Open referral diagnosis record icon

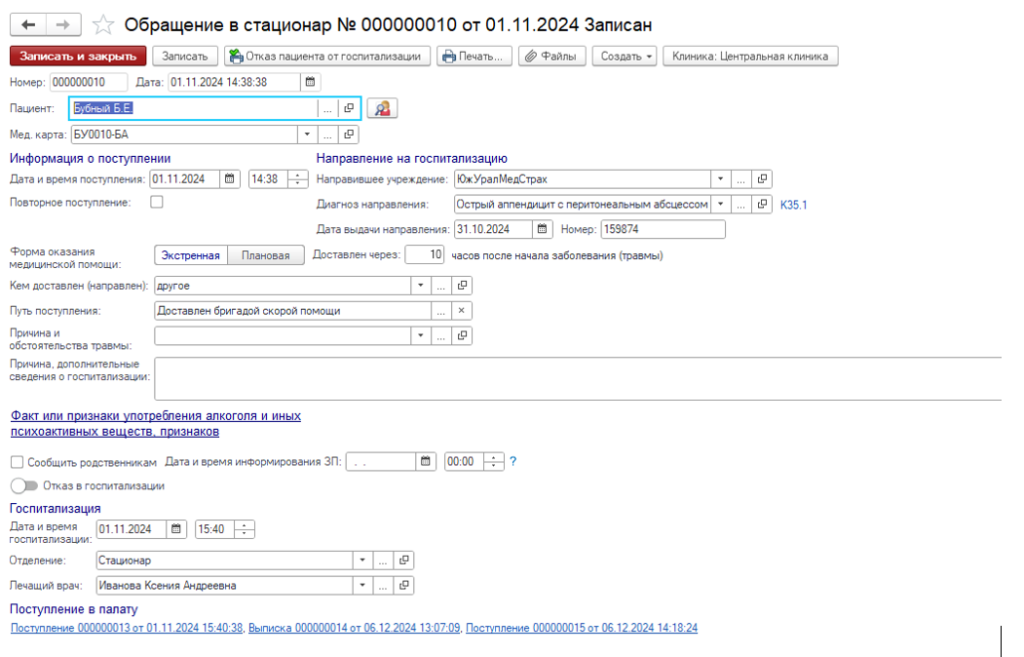(x=762, y=204)
